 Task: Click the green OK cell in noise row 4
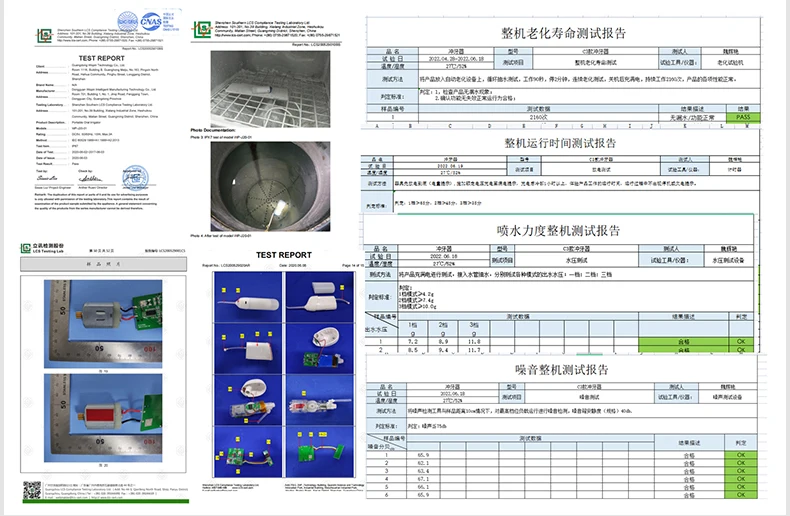(741, 479)
